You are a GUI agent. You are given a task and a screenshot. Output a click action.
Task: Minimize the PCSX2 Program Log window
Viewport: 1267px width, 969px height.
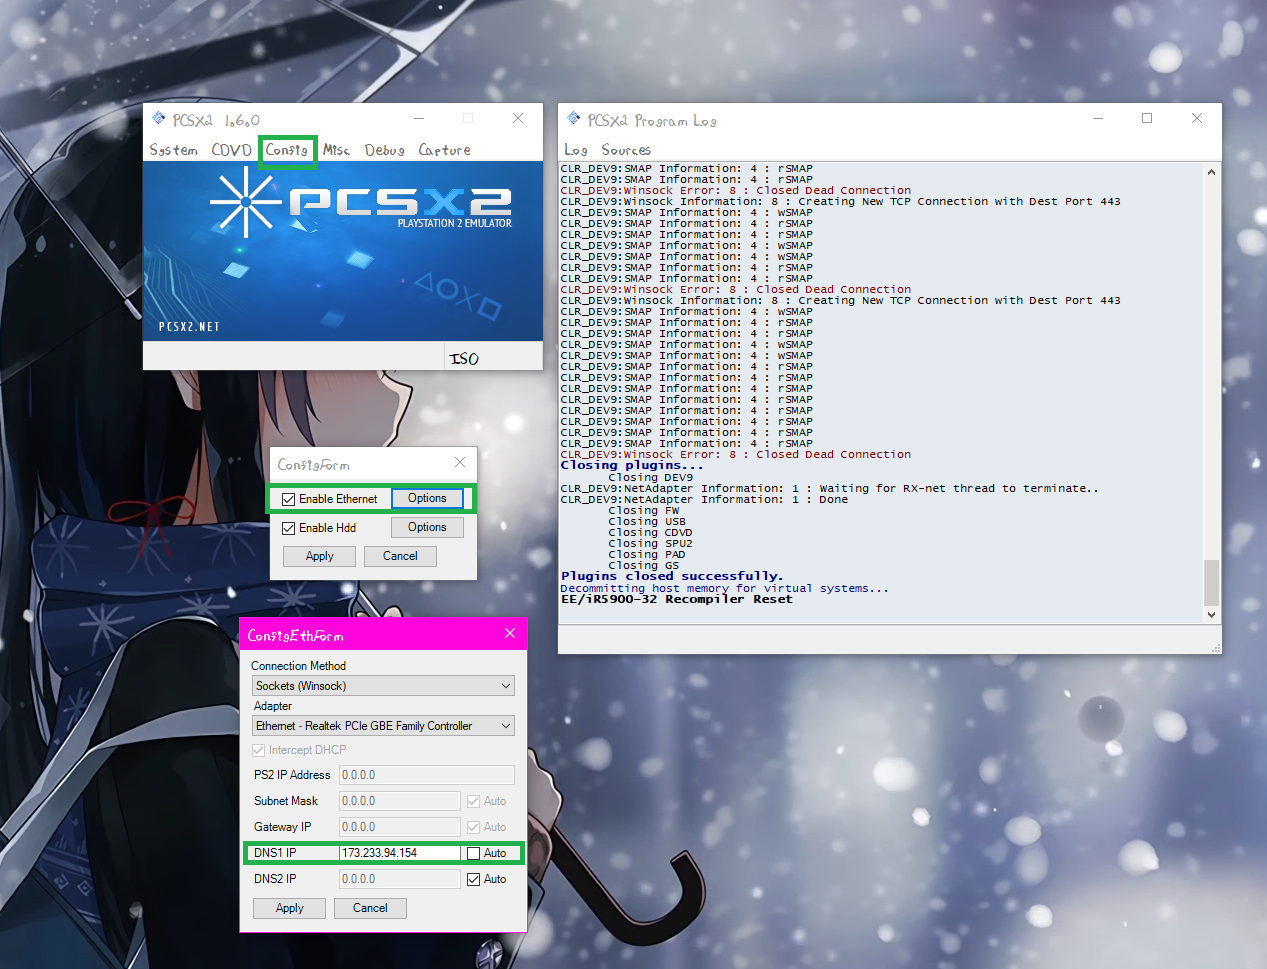(1098, 118)
